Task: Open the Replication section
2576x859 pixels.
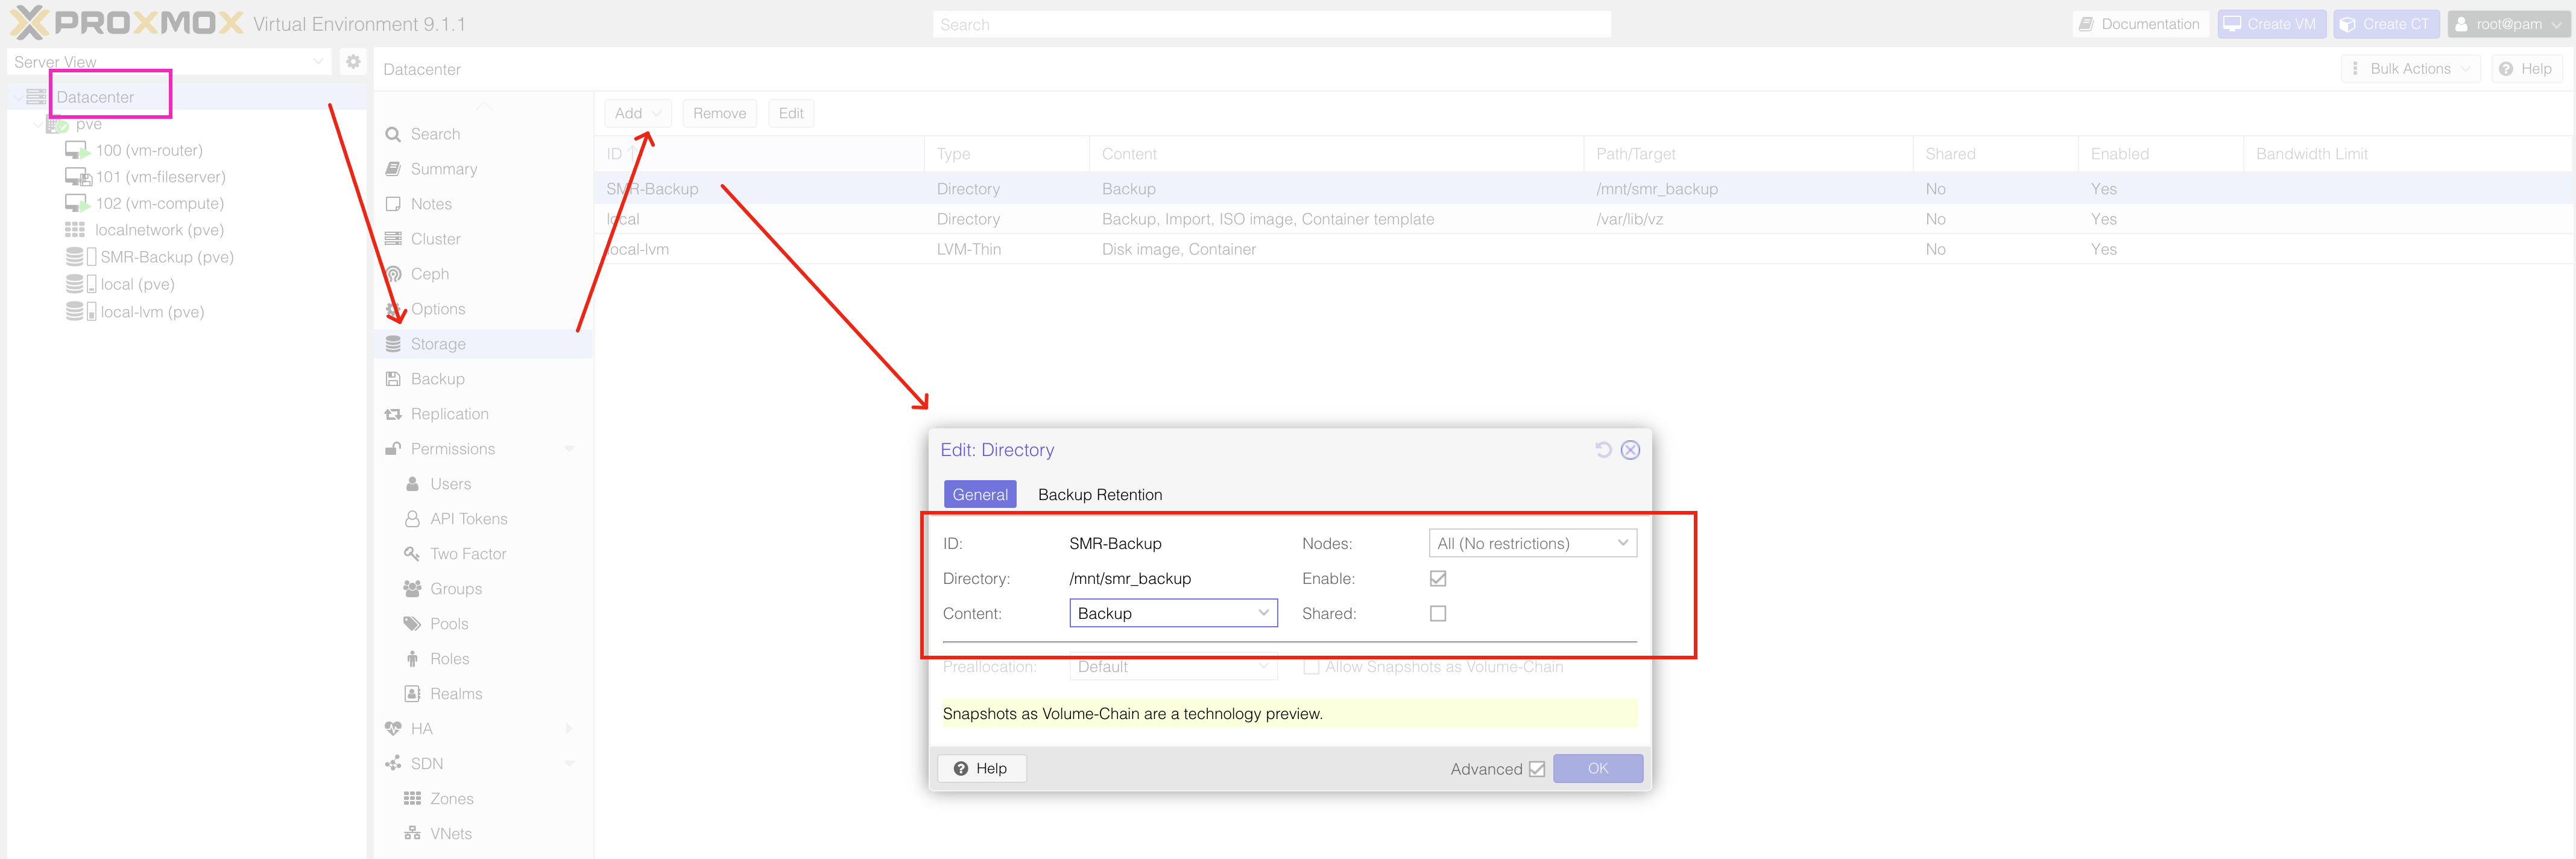Action: (x=449, y=414)
